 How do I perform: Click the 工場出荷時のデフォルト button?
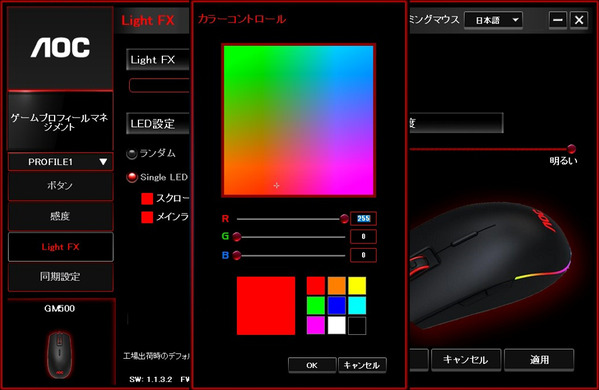156,356
